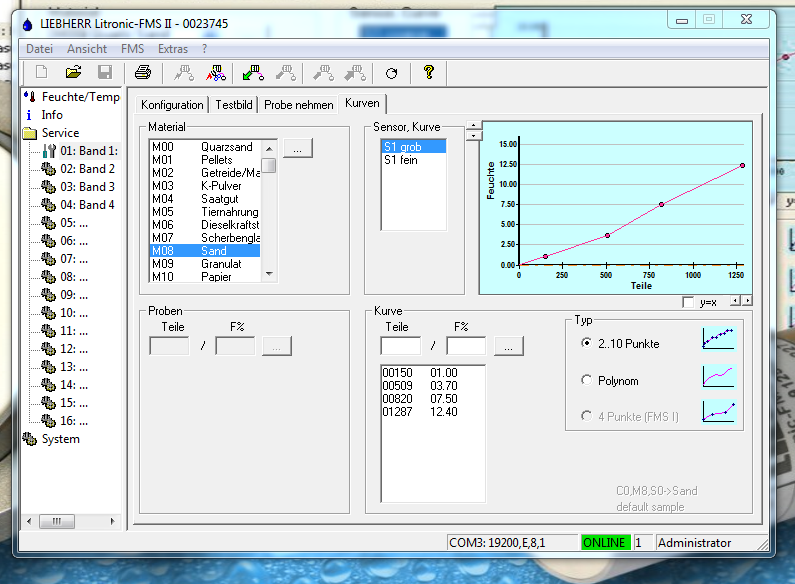This screenshot has width=795, height=584.
Task: Toggle the y=x checkbox
Action: click(688, 302)
